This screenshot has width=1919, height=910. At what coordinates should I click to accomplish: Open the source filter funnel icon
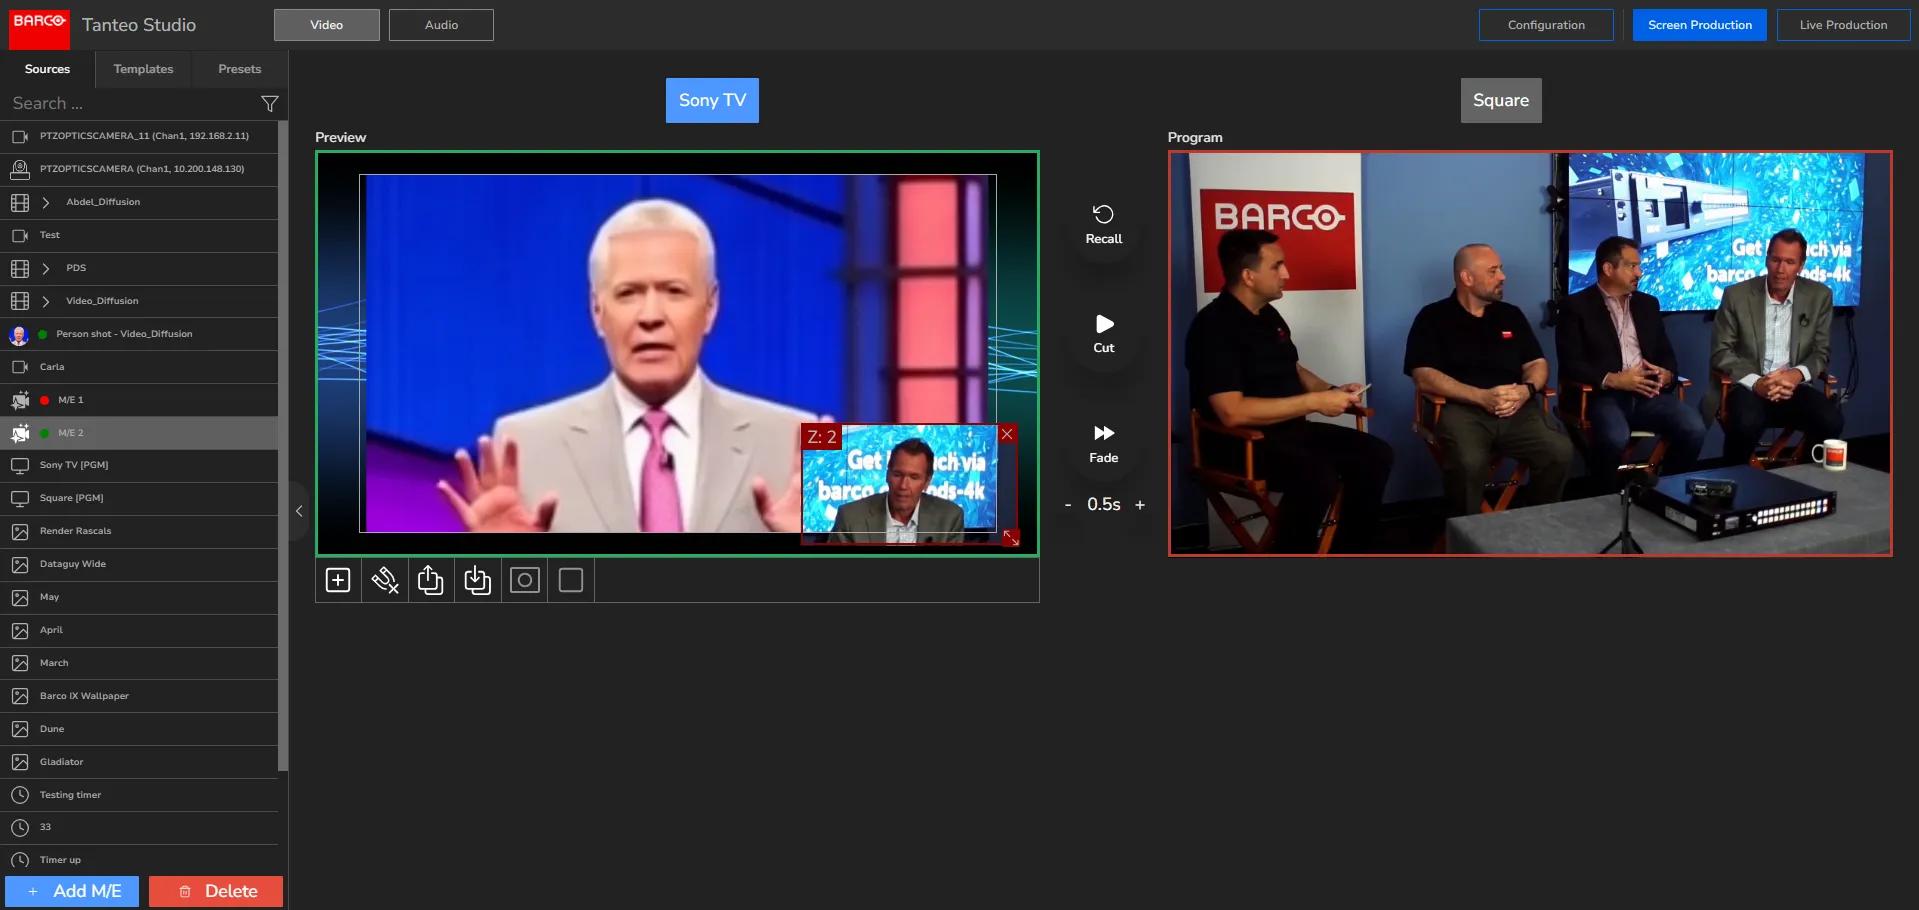269,104
